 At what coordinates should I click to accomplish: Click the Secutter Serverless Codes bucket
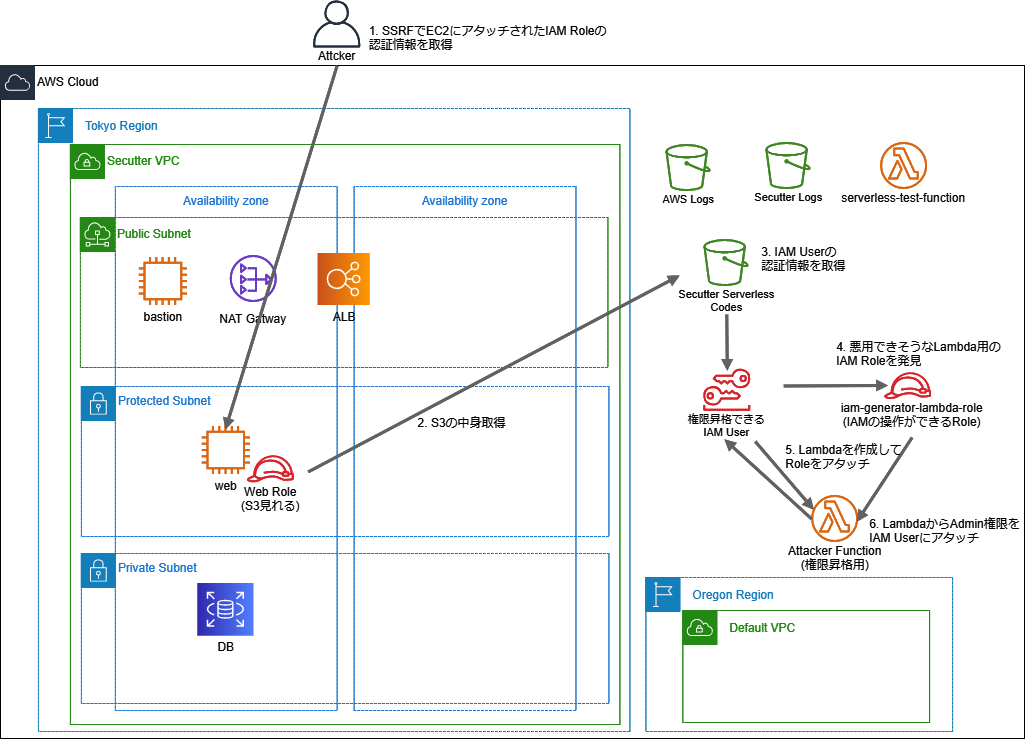pyautogui.click(x=726, y=262)
